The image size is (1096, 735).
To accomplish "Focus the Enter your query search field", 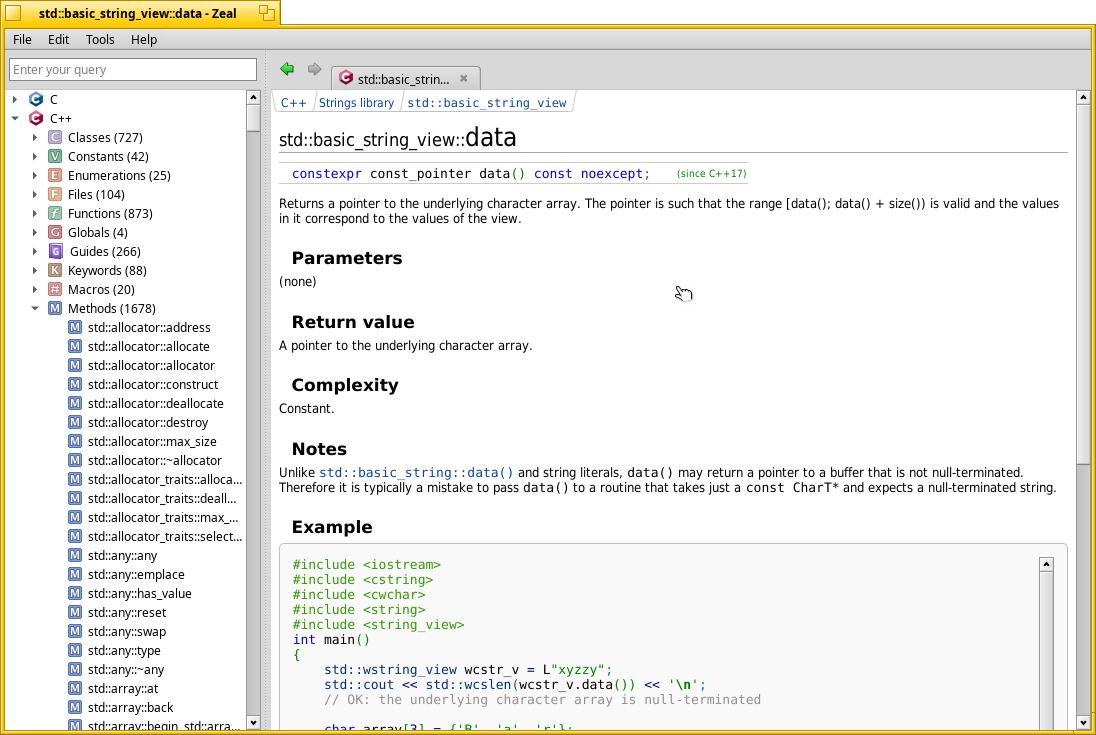I will tap(133, 69).
